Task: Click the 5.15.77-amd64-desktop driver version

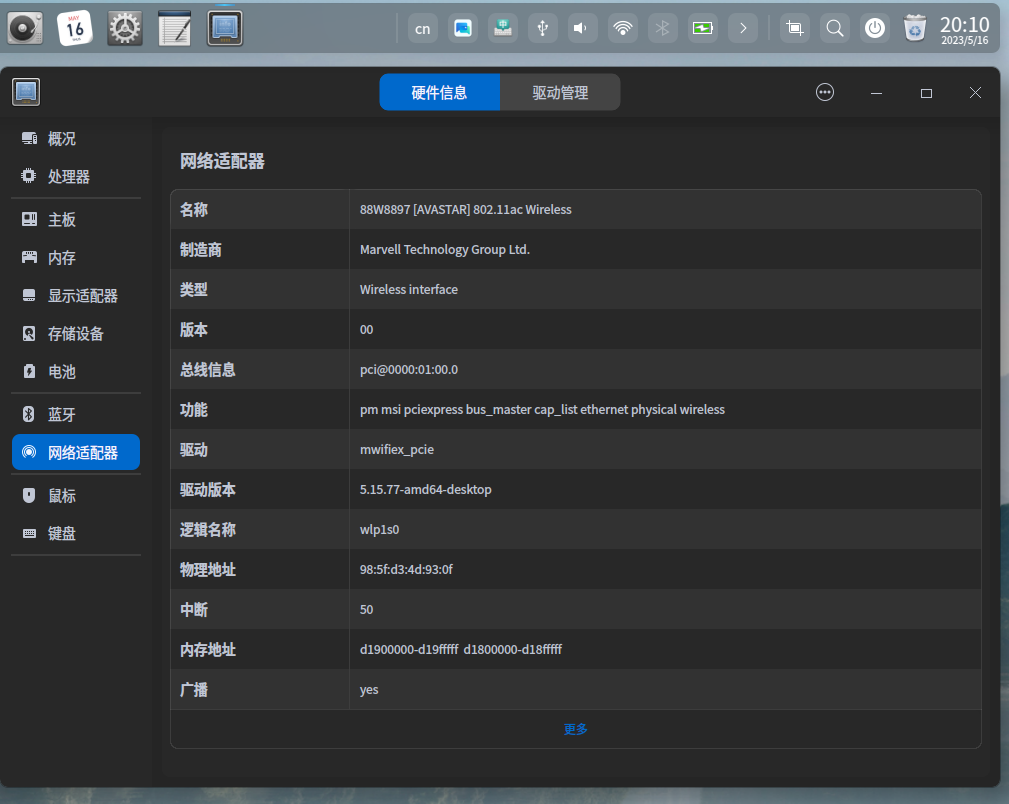Action: (425, 489)
